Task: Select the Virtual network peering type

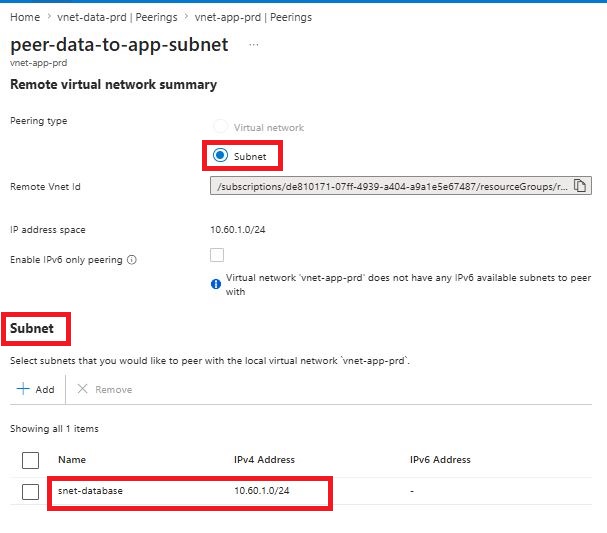Action: (221, 126)
